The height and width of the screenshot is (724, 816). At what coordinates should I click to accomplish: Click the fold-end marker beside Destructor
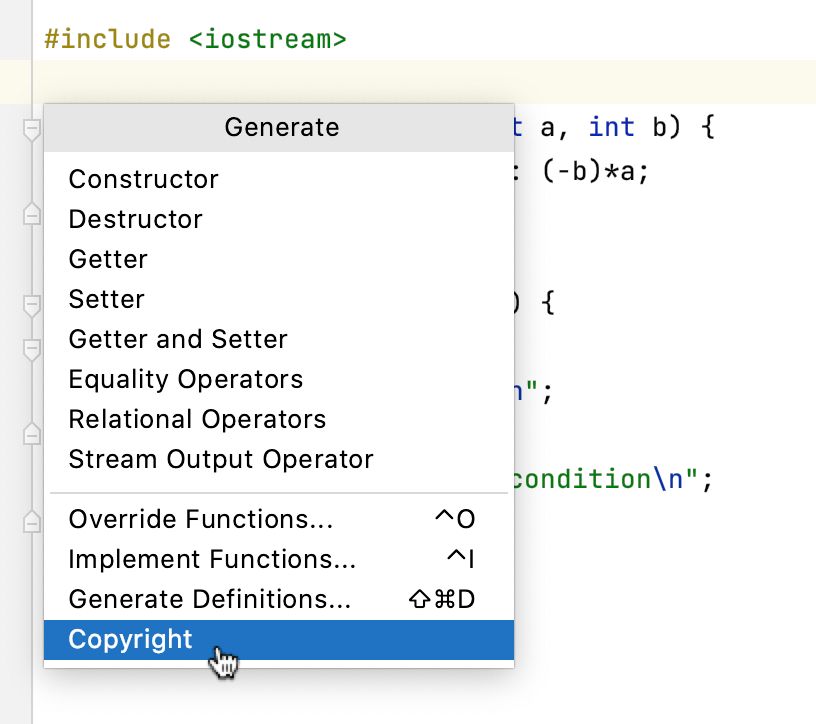32,214
